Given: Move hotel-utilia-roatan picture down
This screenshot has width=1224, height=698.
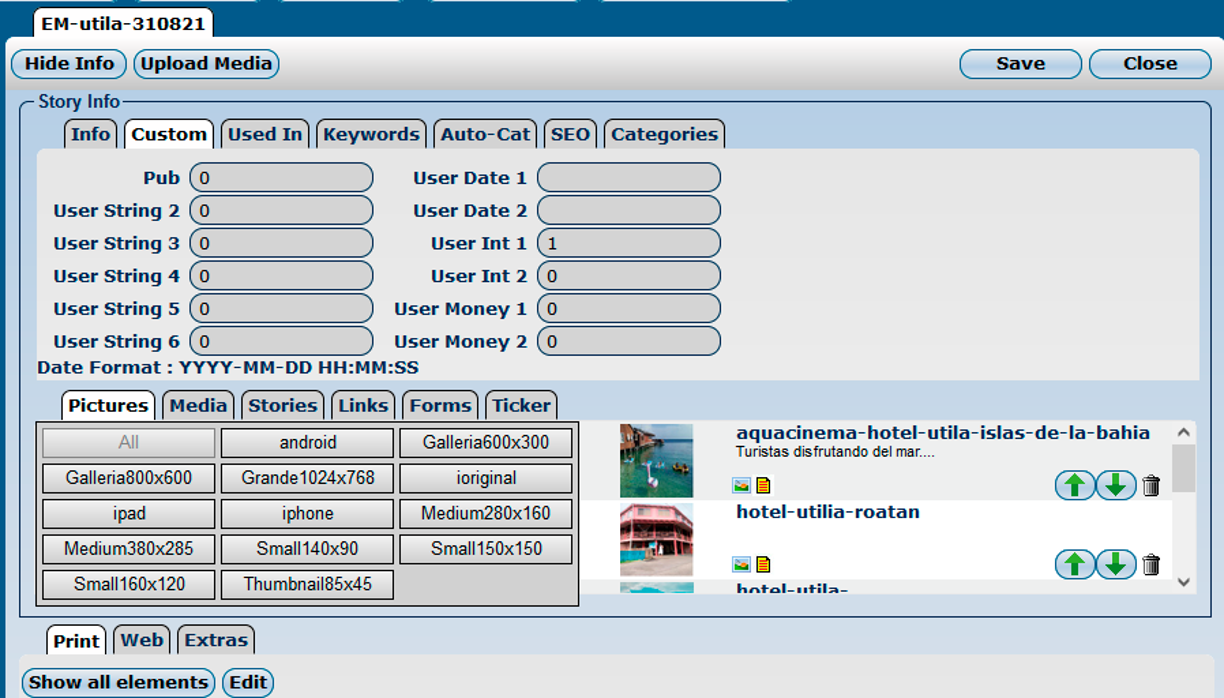Looking at the screenshot, I should point(1115,565).
